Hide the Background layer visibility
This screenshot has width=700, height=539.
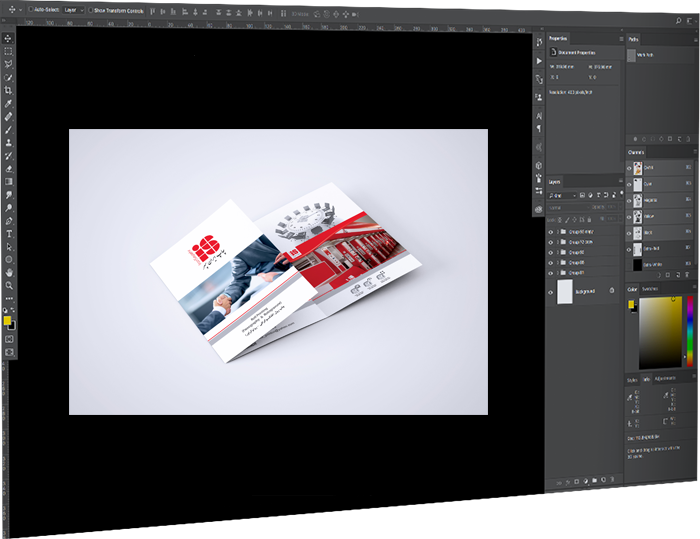coord(551,291)
